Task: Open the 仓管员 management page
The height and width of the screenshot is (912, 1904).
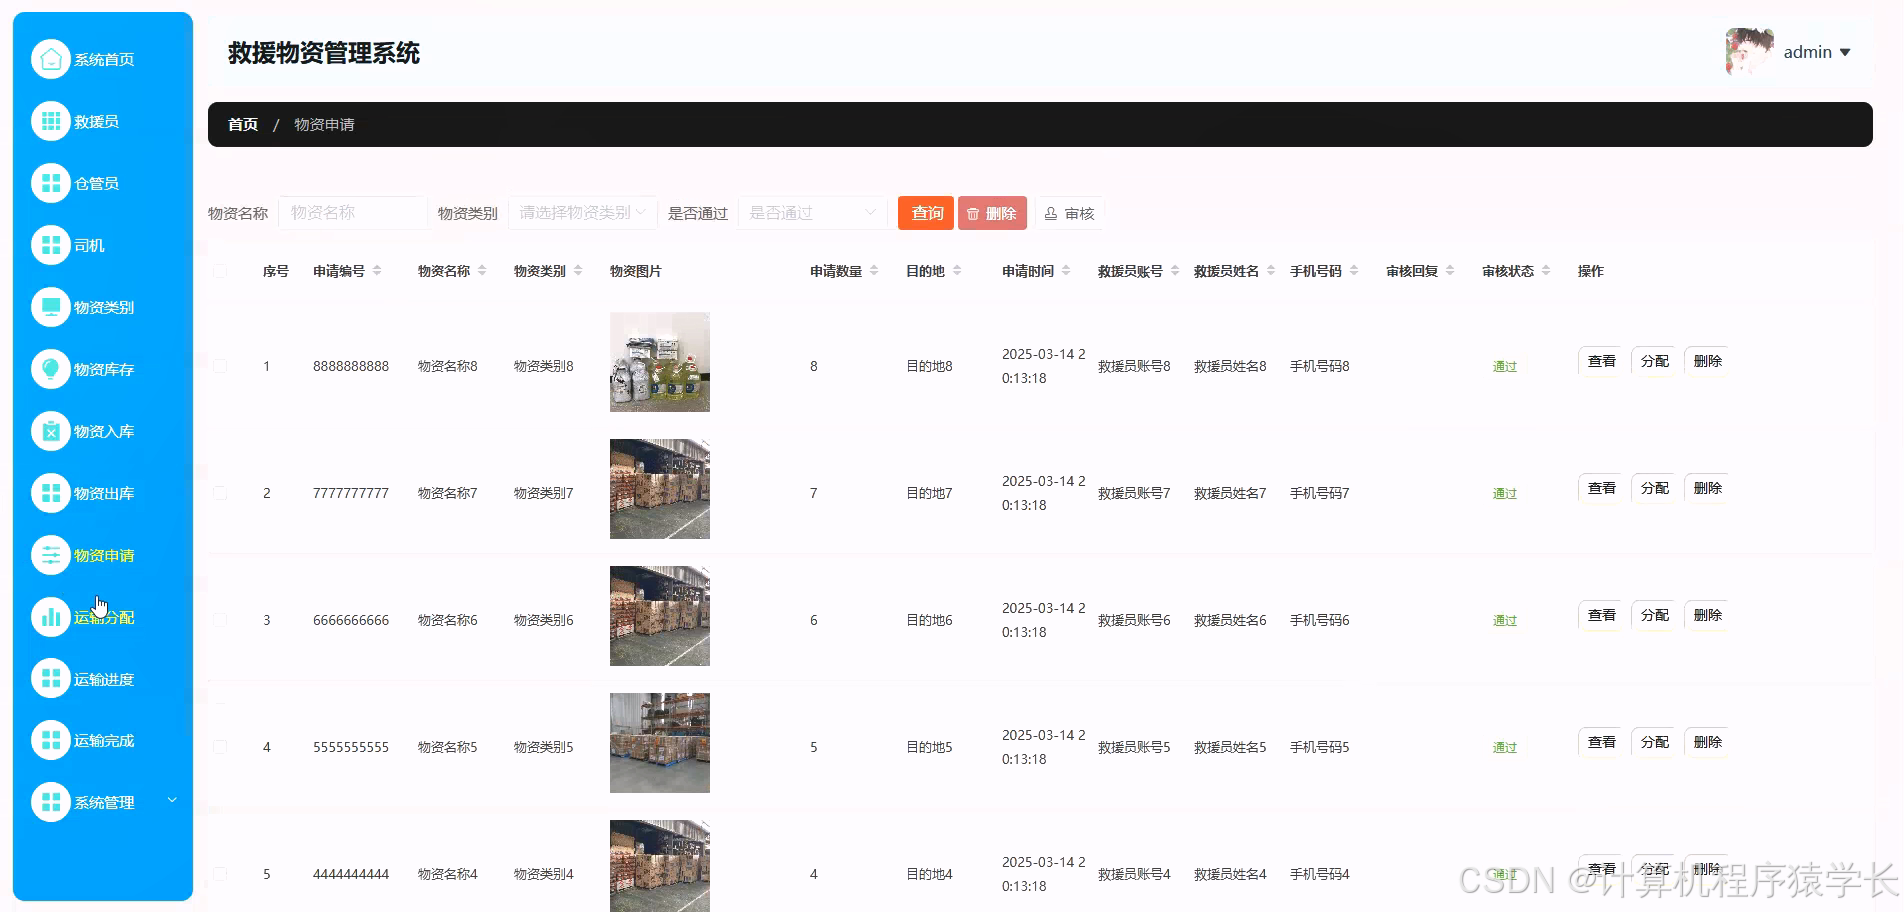Action: 95,183
